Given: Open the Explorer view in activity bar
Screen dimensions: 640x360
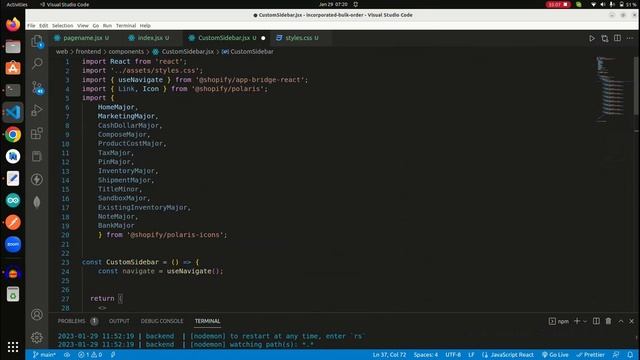Looking at the screenshot, I should point(37,41).
